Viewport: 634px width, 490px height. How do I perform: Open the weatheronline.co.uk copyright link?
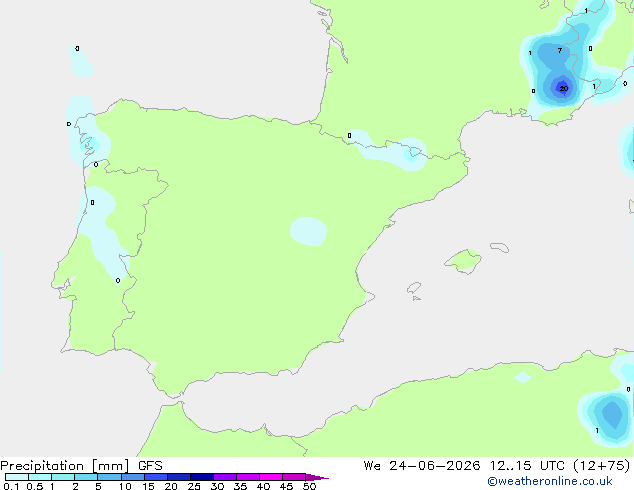(550, 481)
